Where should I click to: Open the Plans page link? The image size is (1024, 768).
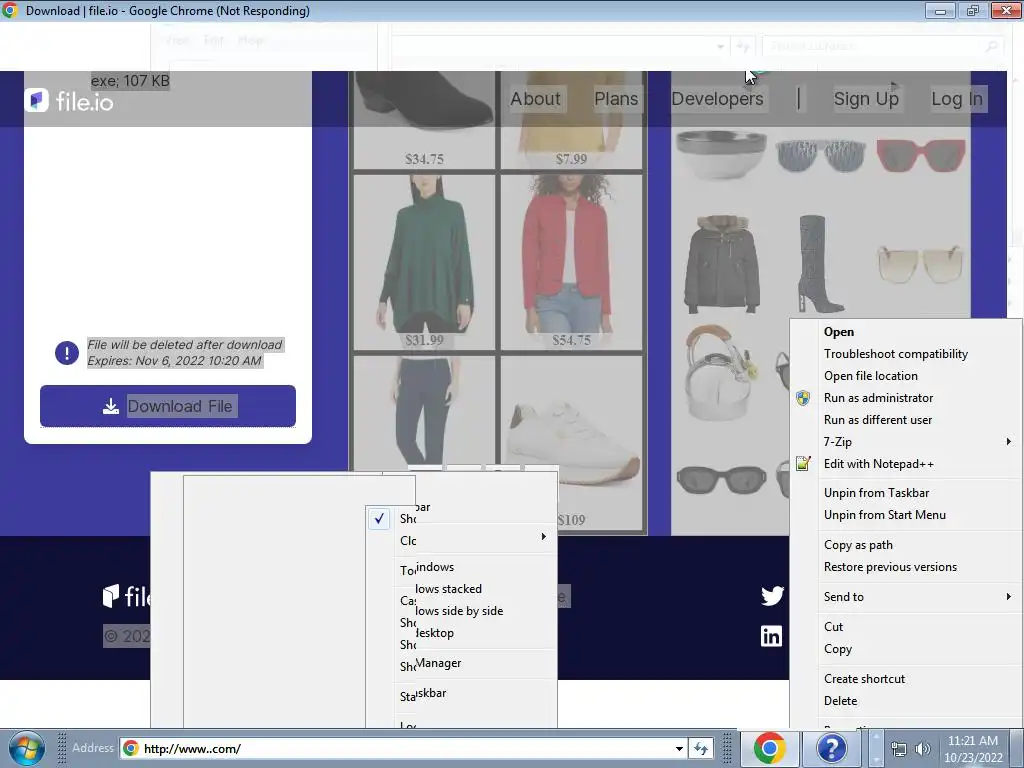click(x=616, y=99)
